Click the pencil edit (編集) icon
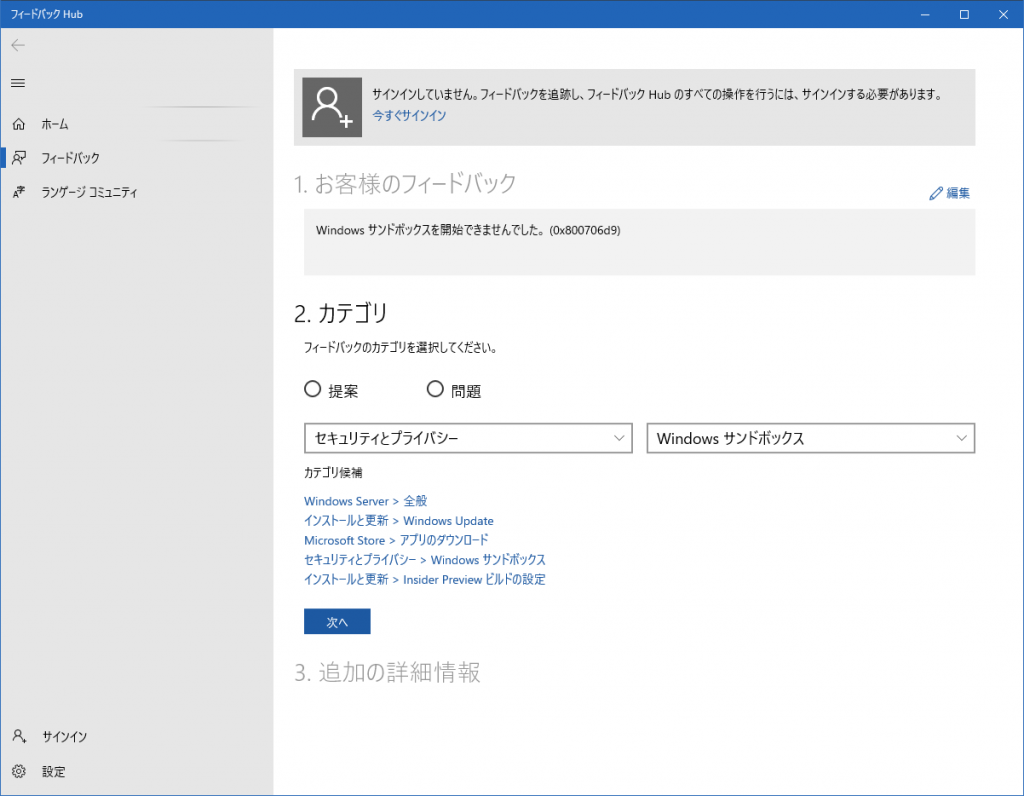 click(936, 193)
